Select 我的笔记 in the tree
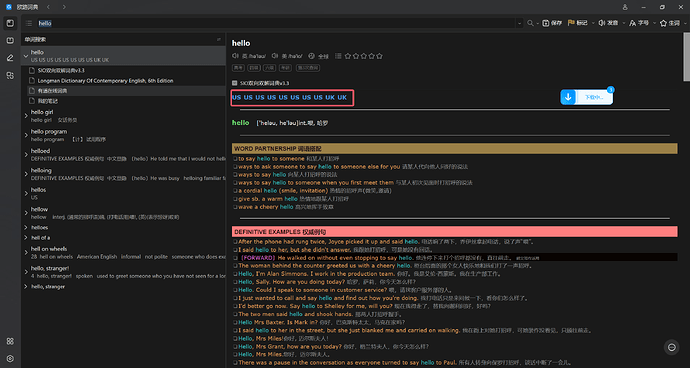 48,101
